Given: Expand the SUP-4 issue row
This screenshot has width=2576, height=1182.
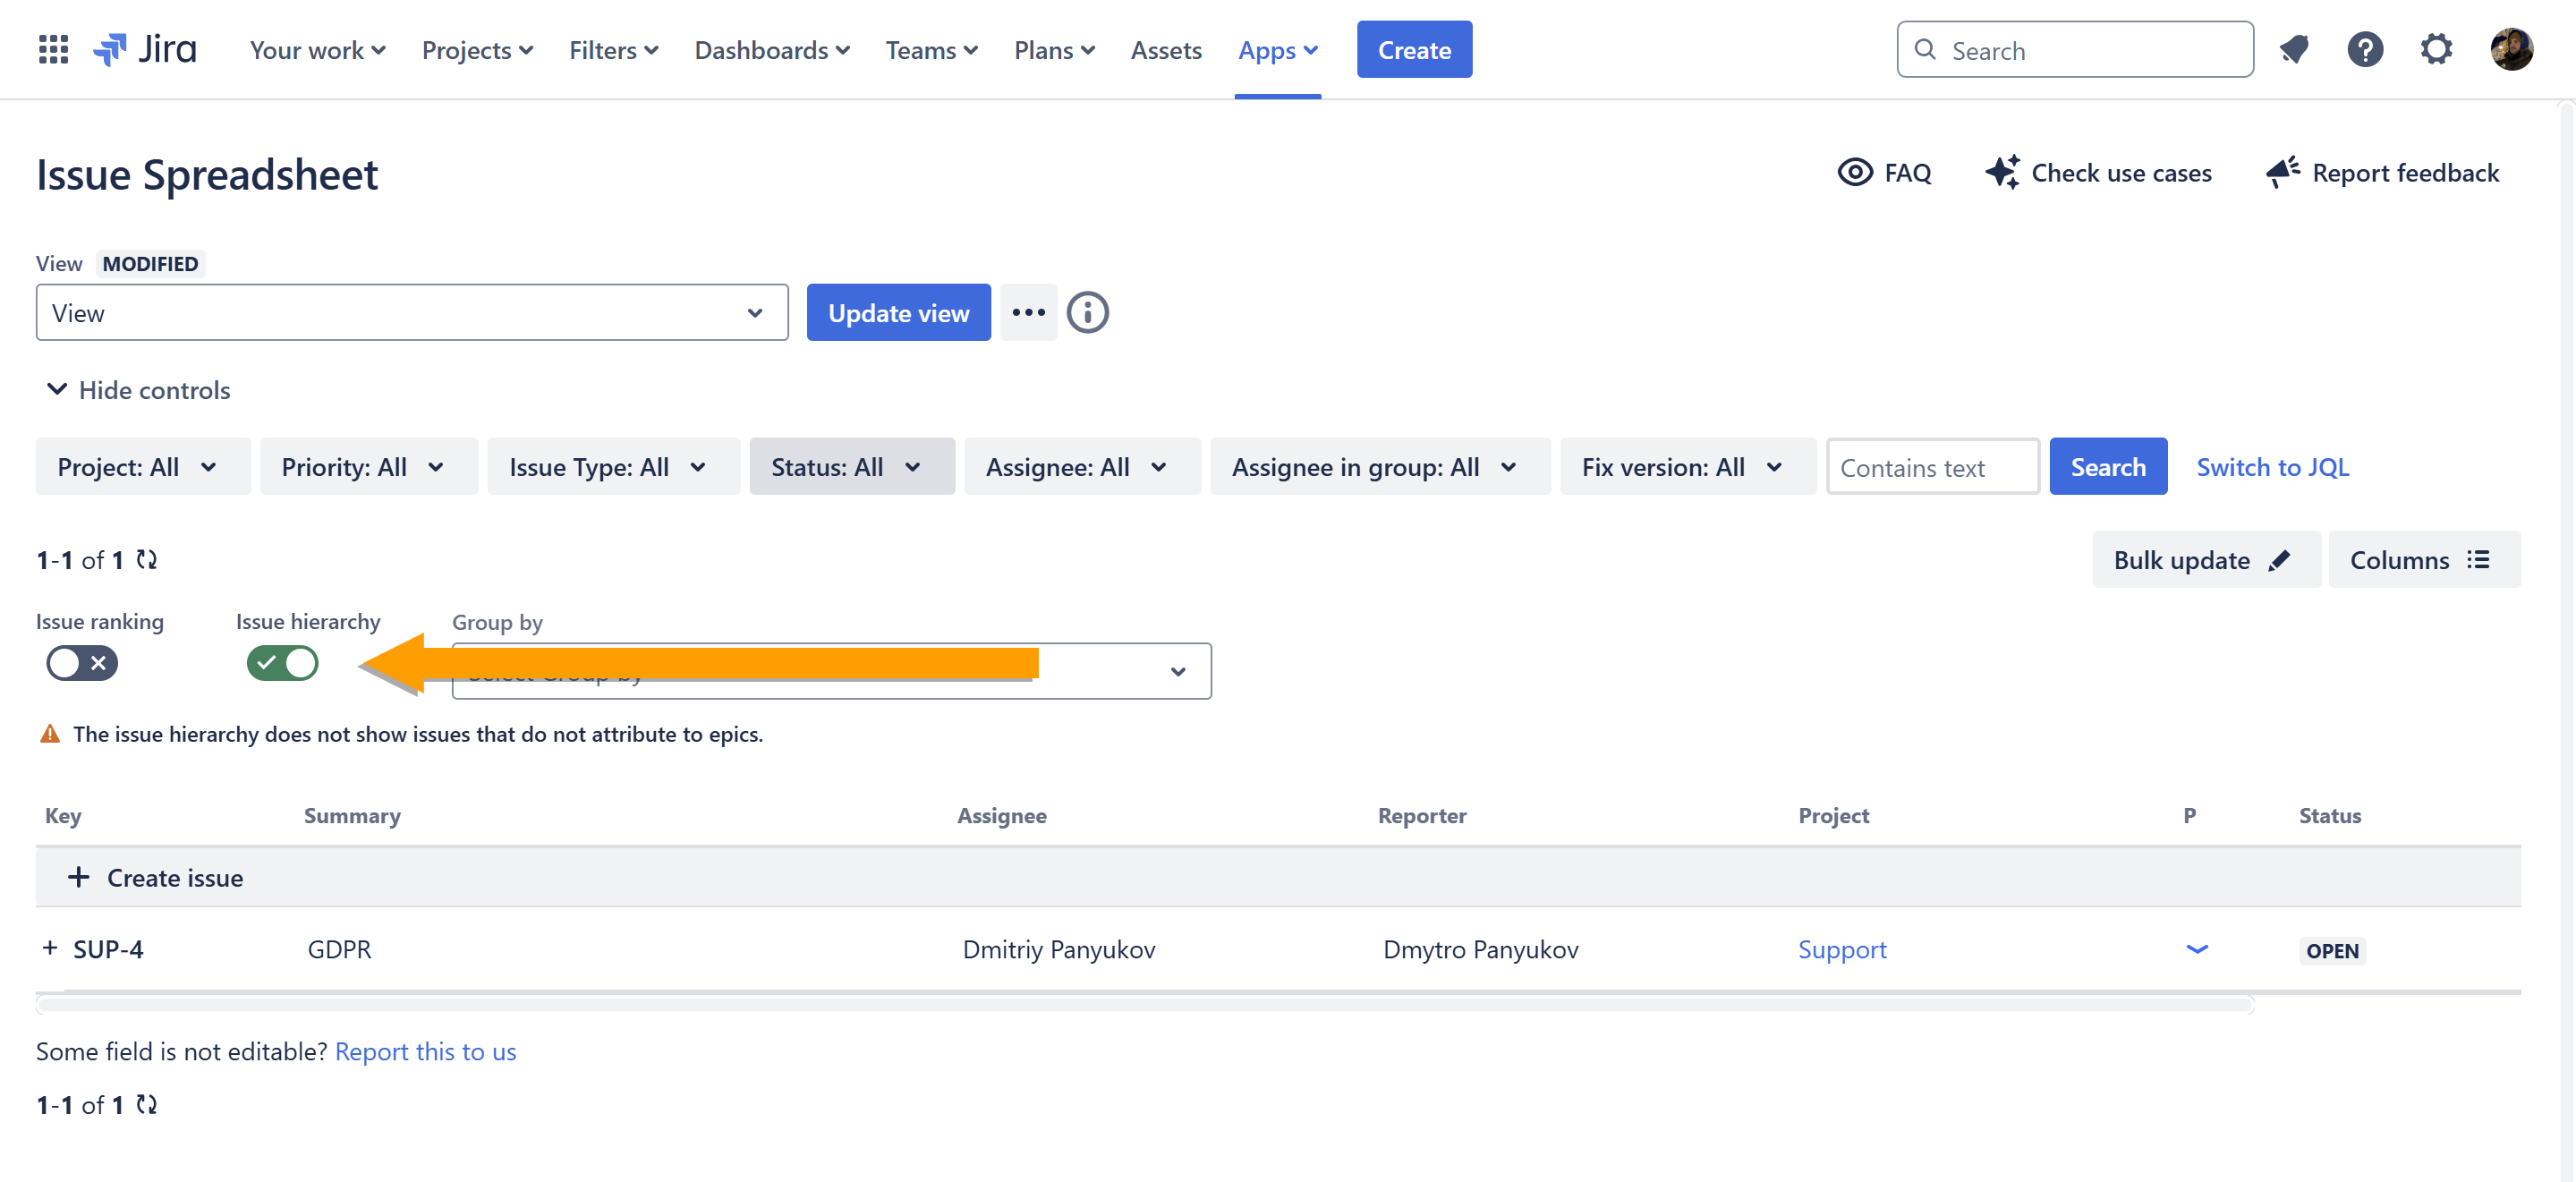Looking at the screenshot, I should tap(50, 948).
